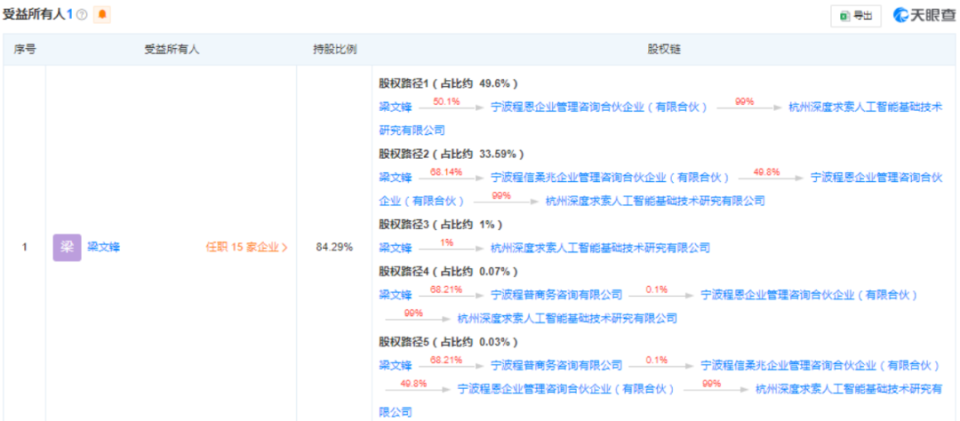Viewport: 960px width, 421px height.
Task: Open 宁波程普商务咨询有限公司 in path 4
Action: [x=557, y=294]
